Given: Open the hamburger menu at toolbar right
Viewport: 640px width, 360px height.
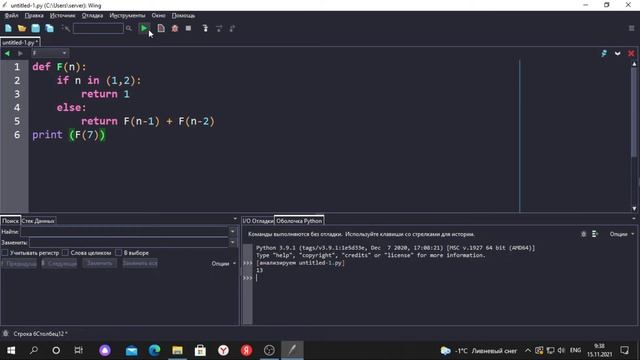Looking at the screenshot, I should click(x=631, y=28).
